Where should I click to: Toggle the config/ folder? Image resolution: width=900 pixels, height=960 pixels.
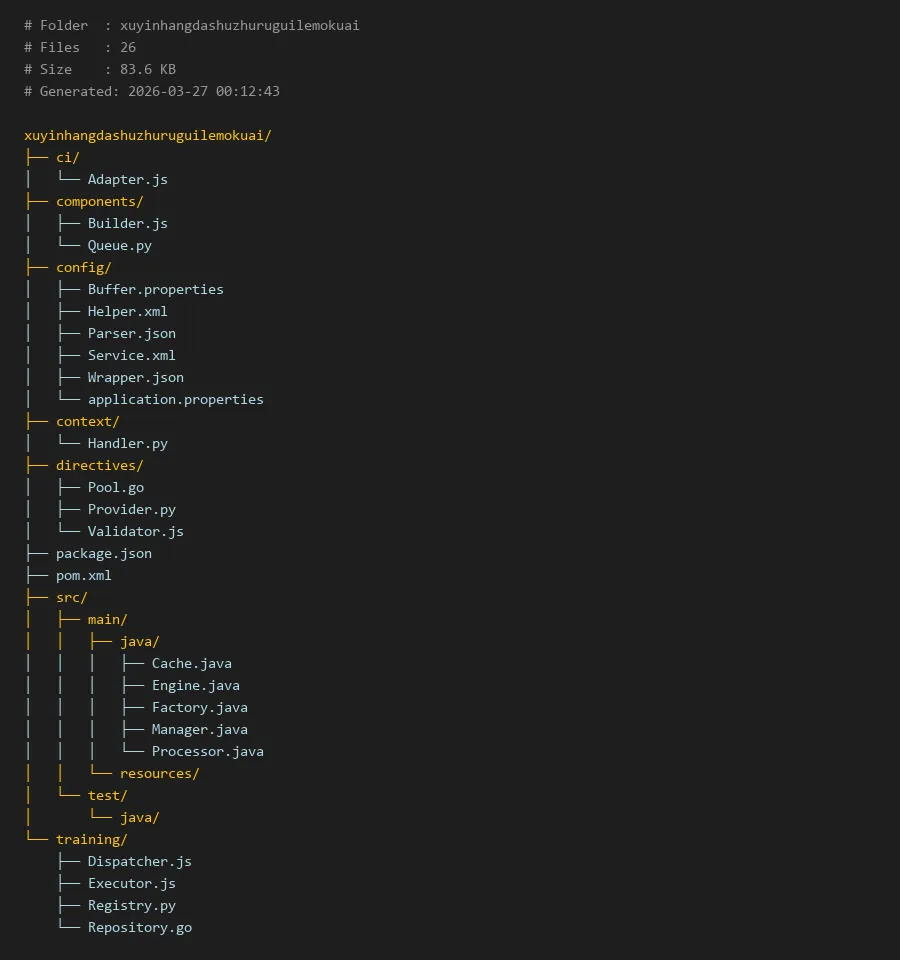click(x=83, y=267)
